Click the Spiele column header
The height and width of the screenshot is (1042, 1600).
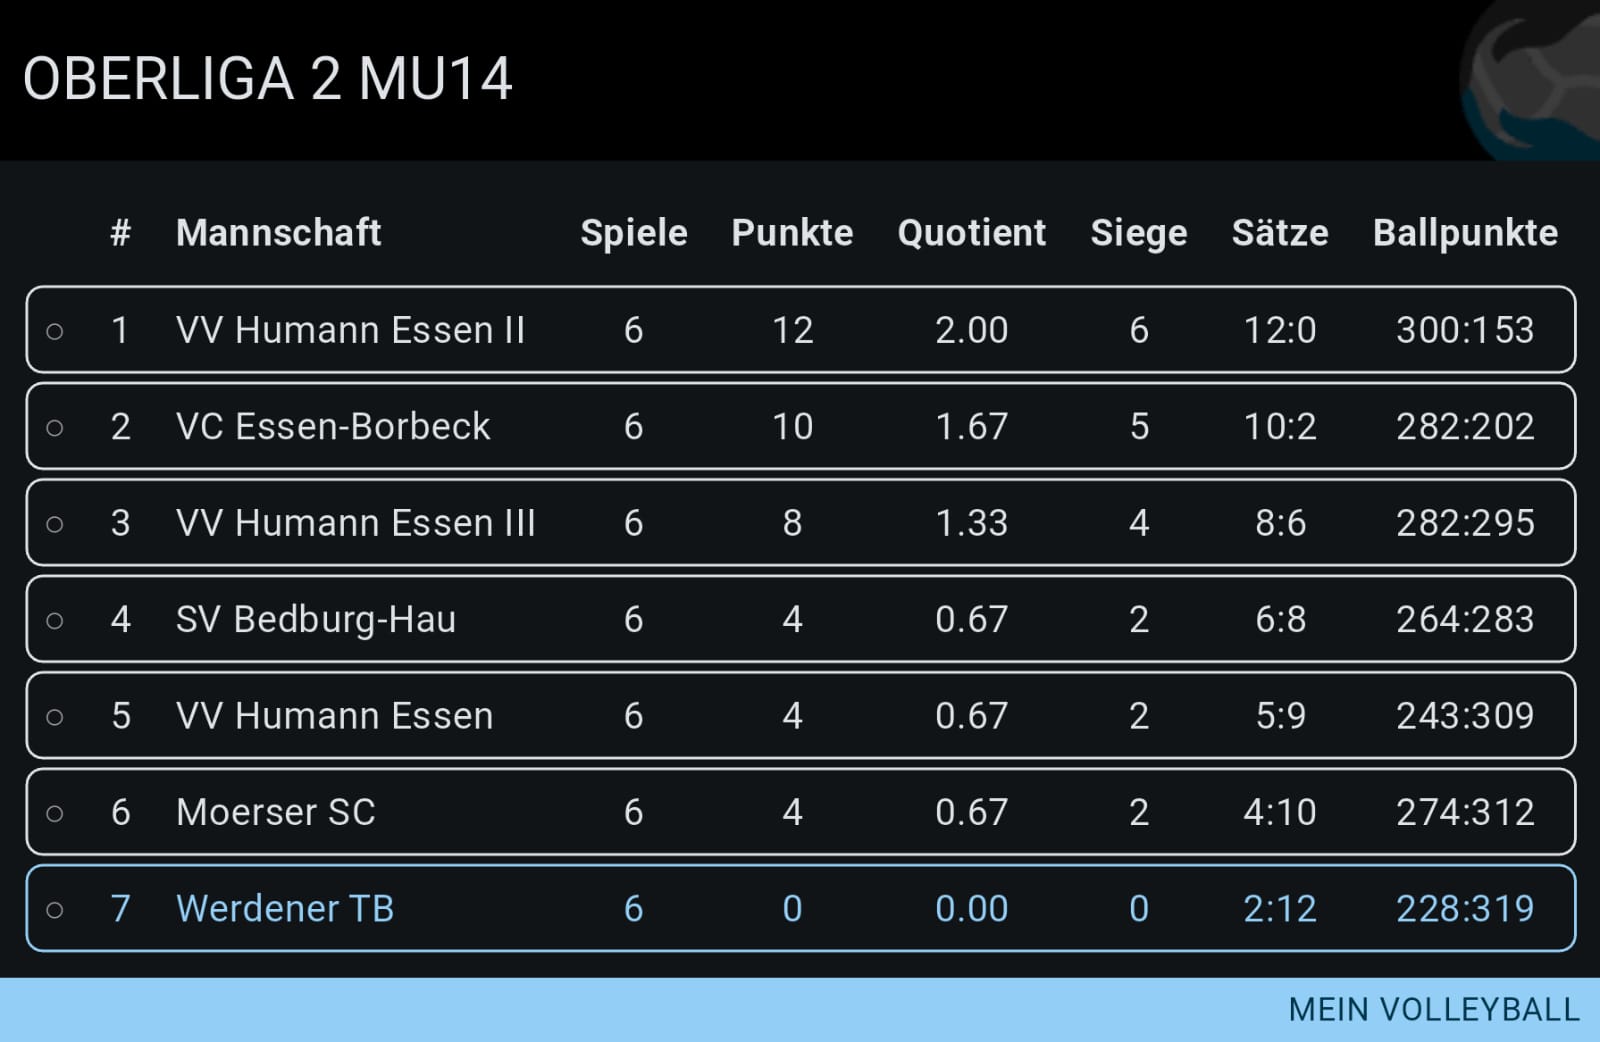(633, 233)
